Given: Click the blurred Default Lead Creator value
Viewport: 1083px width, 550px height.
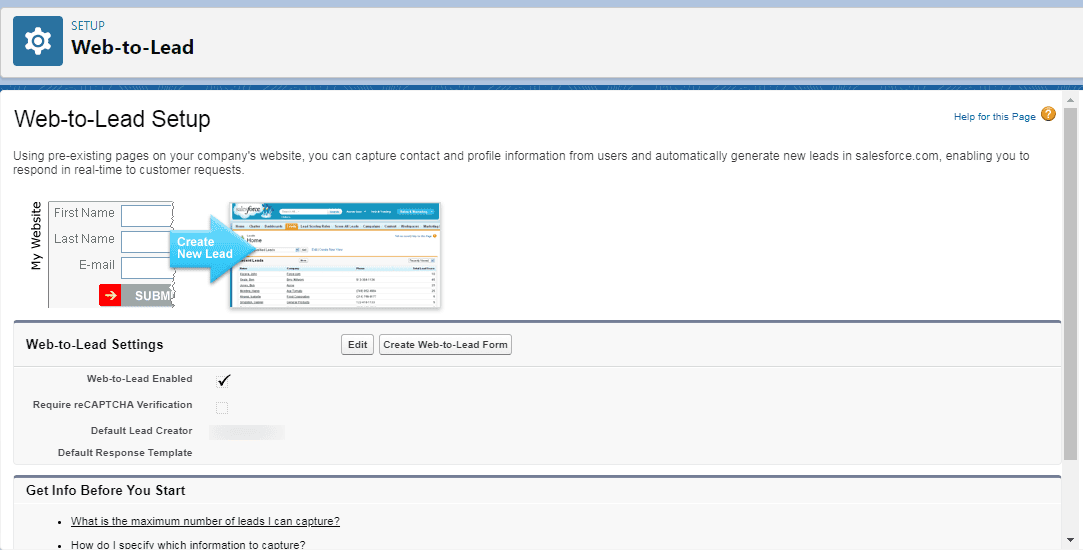Looking at the screenshot, I should (x=247, y=433).
